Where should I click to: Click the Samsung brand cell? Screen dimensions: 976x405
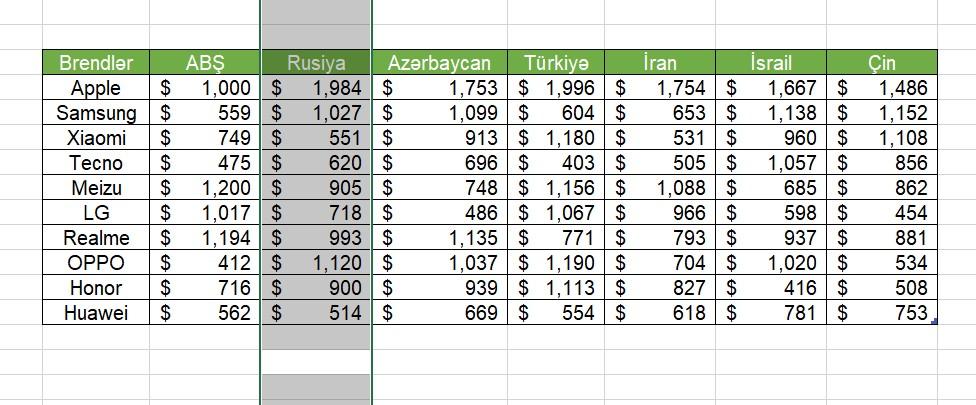pyautogui.click(x=96, y=113)
